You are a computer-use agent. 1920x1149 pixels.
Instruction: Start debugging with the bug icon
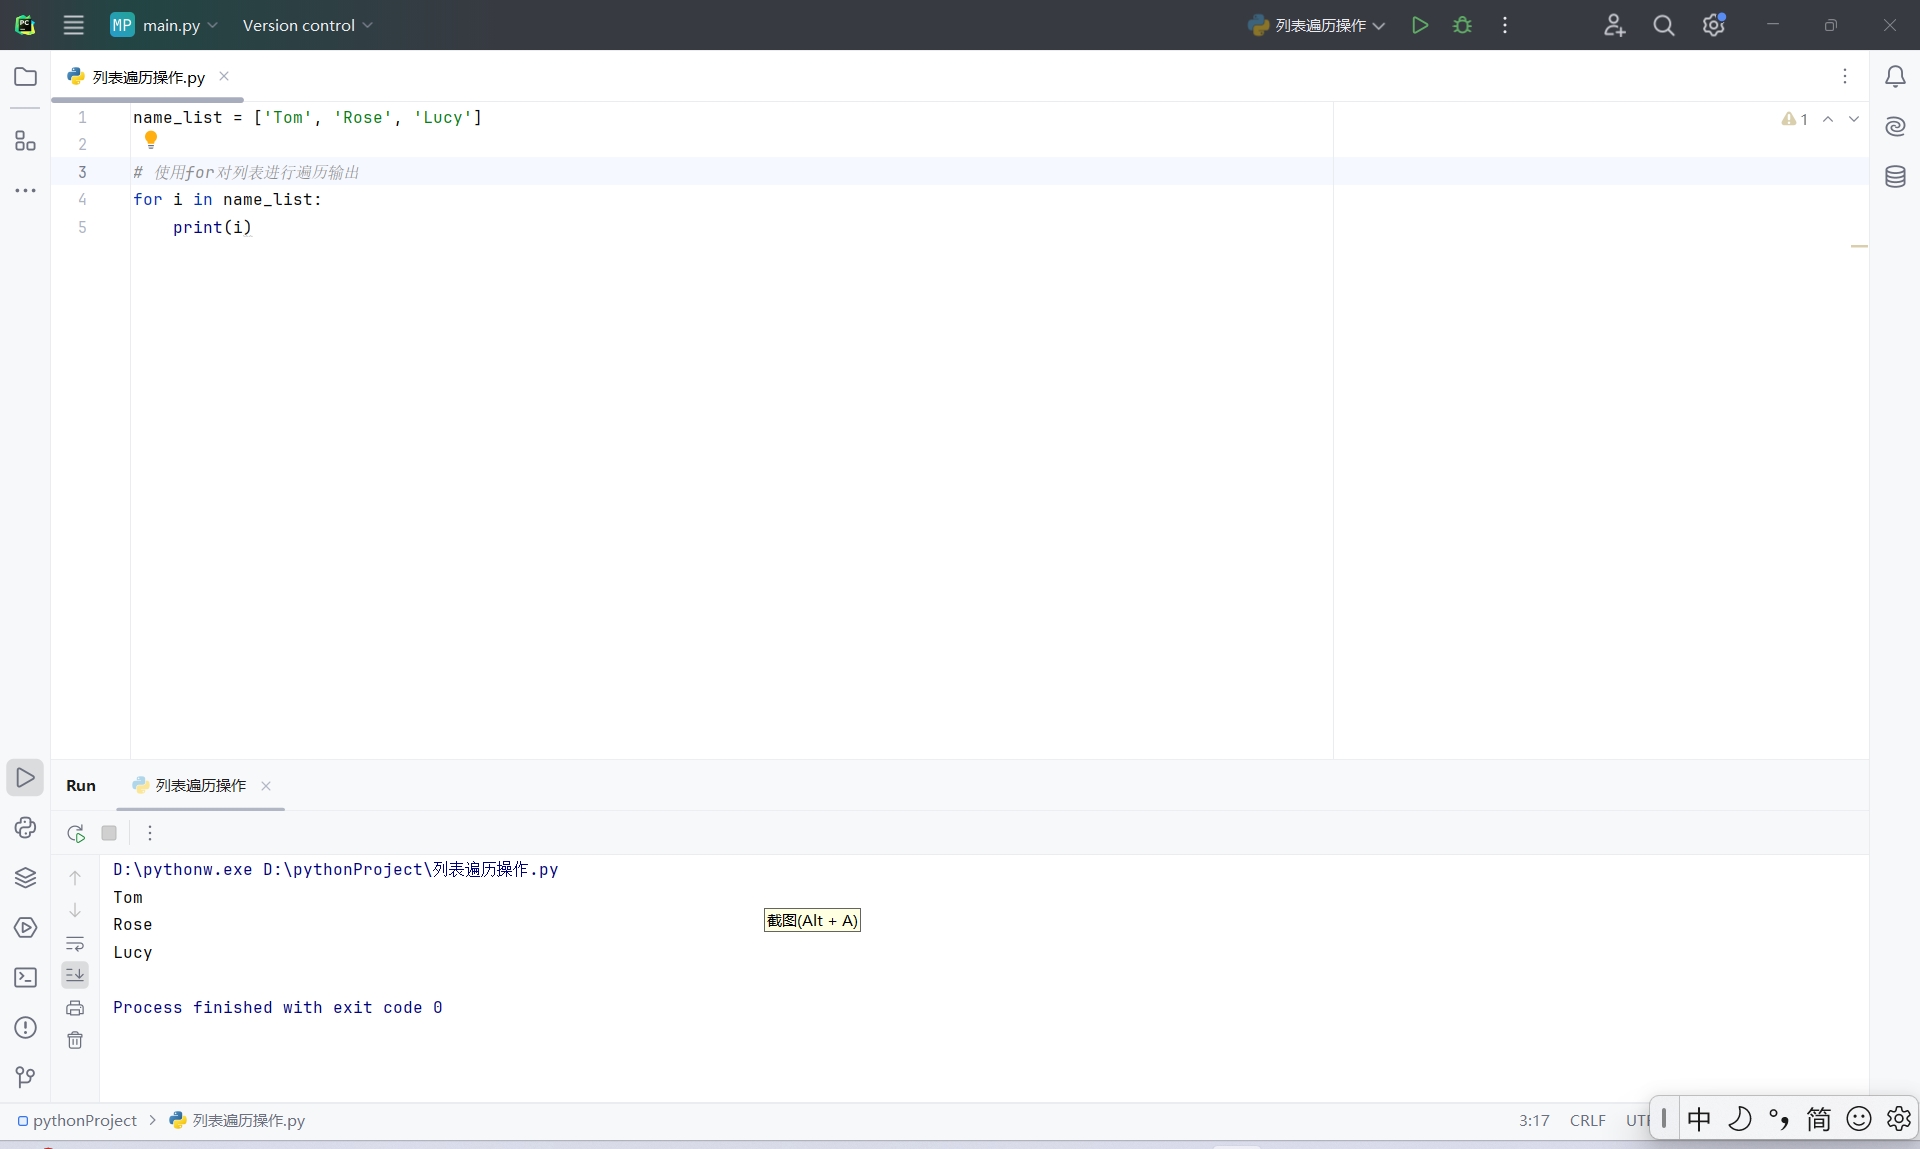[1462, 25]
